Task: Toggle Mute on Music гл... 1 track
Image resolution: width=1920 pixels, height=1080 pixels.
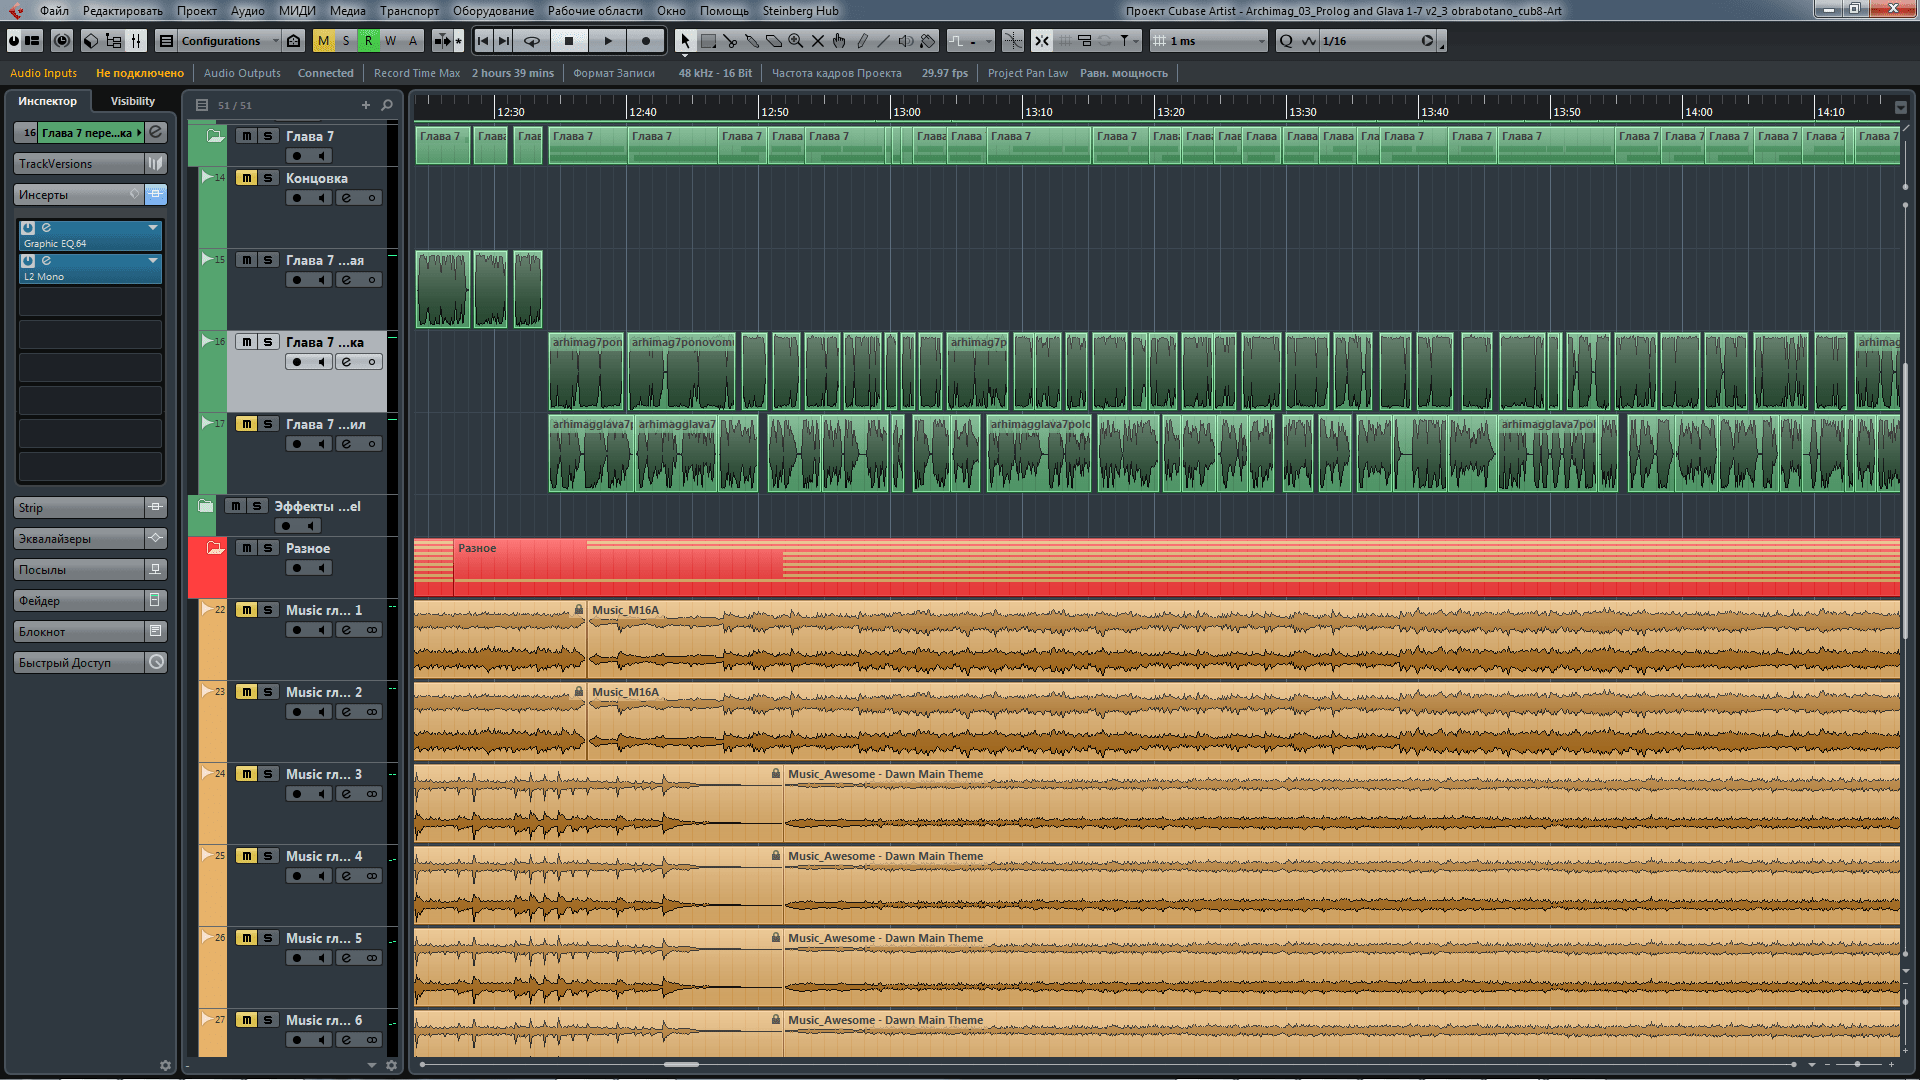Action: point(244,609)
